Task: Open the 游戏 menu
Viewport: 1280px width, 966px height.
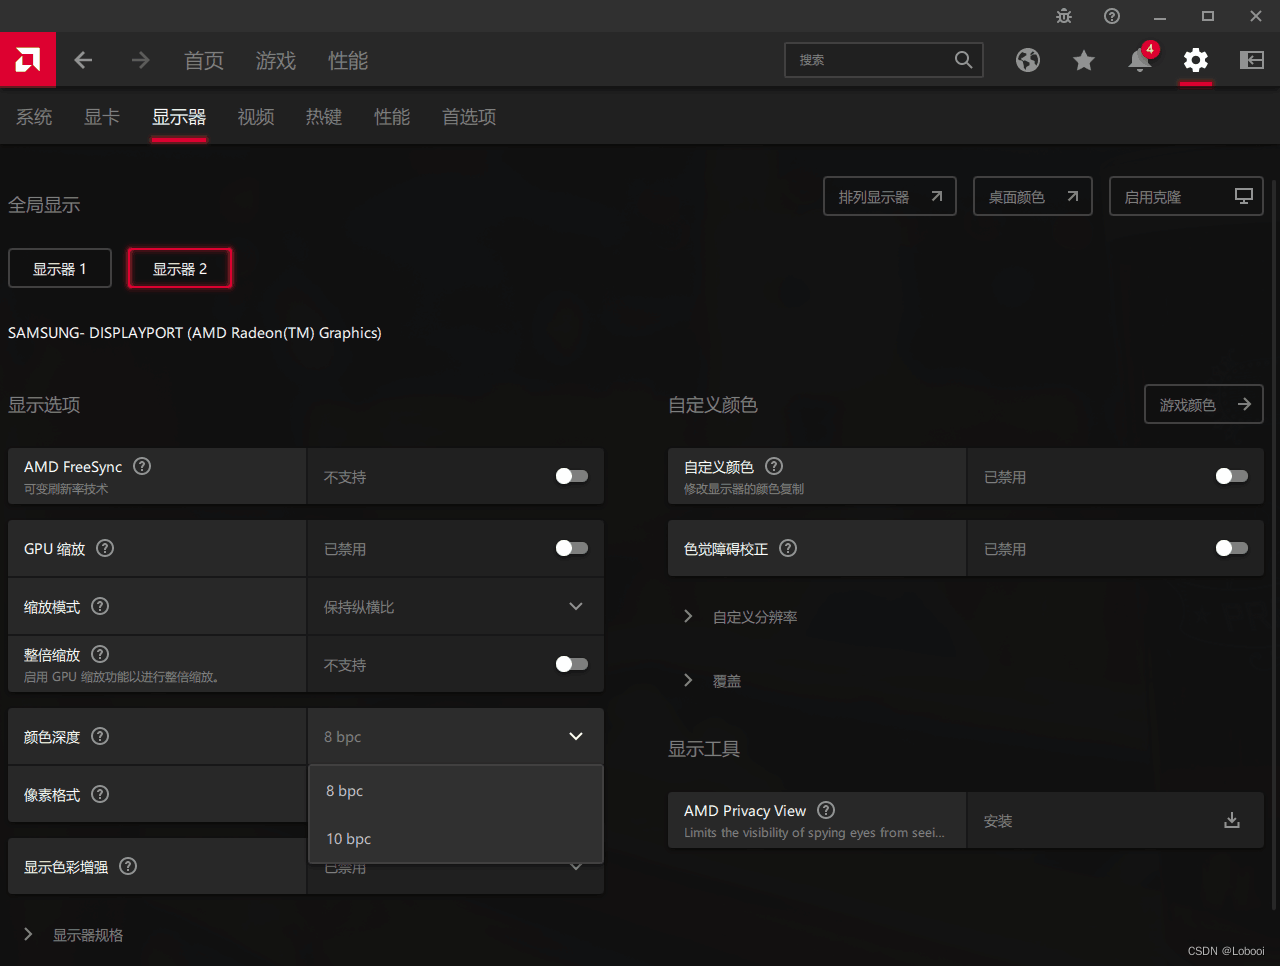Action: (x=276, y=60)
